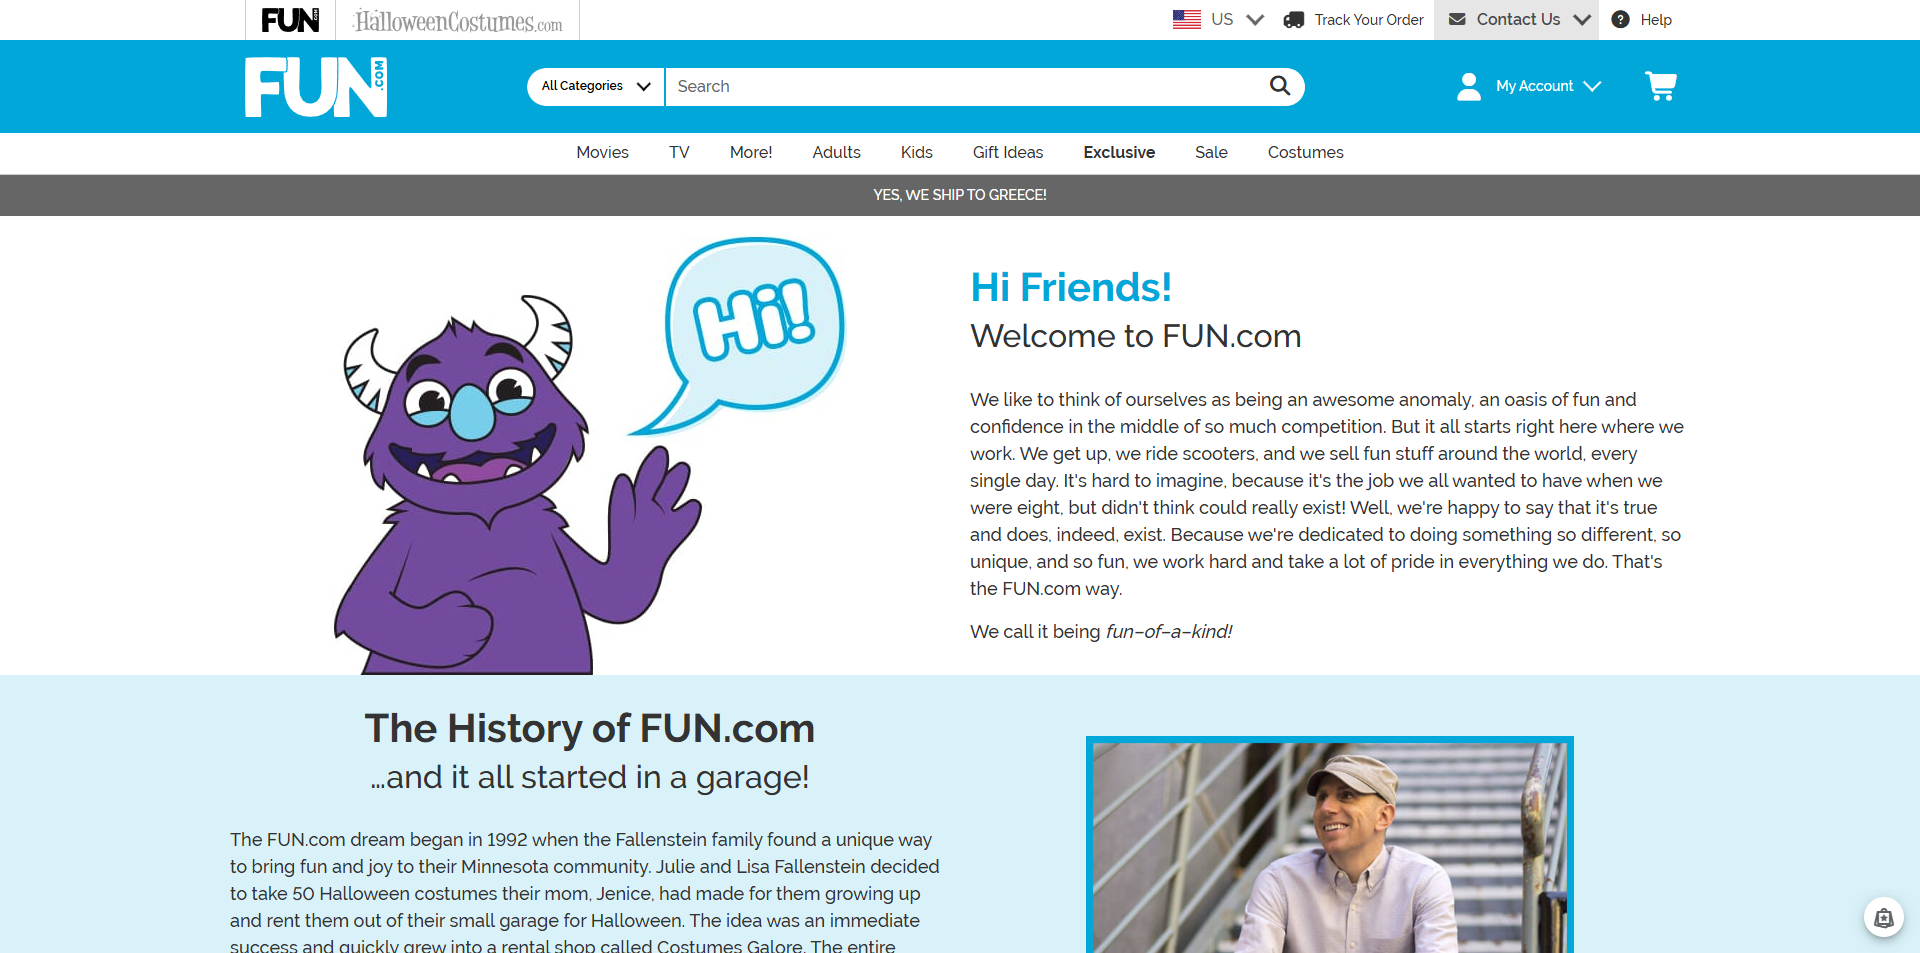Open the floating shopping bag widget
The height and width of the screenshot is (953, 1920).
[x=1883, y=917]
